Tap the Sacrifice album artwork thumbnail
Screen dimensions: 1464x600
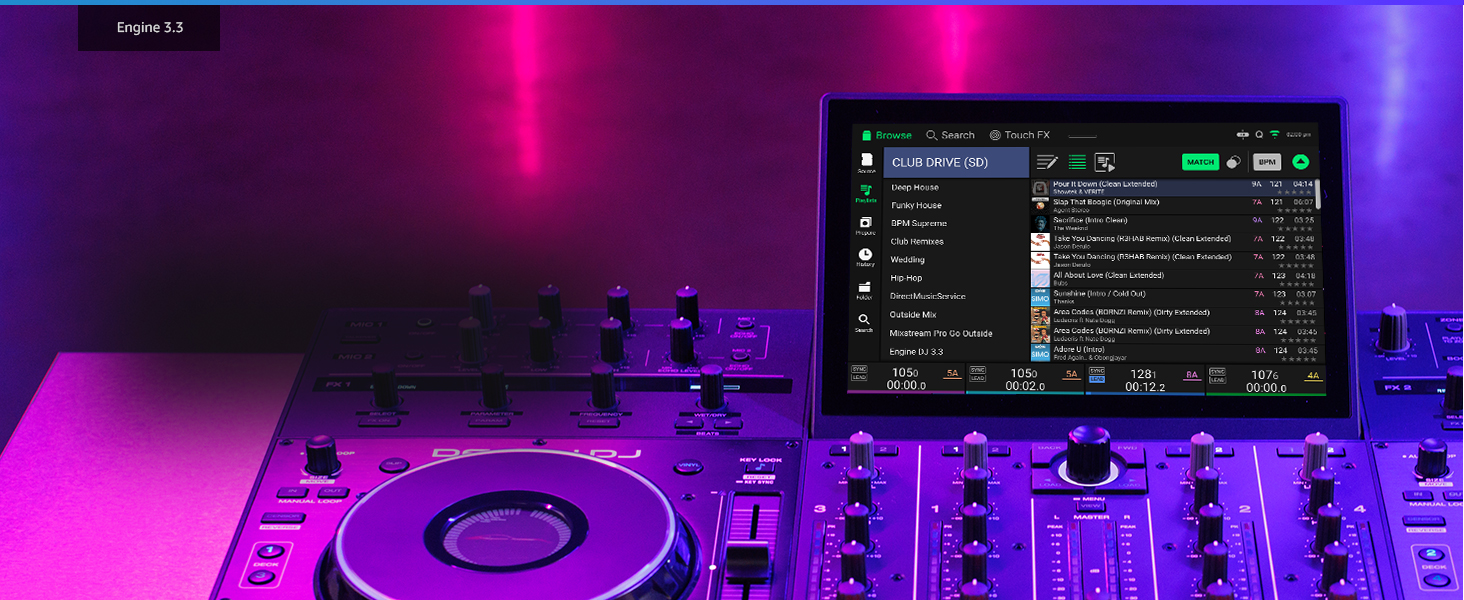pyautogui.click(x=1040, y=224)
